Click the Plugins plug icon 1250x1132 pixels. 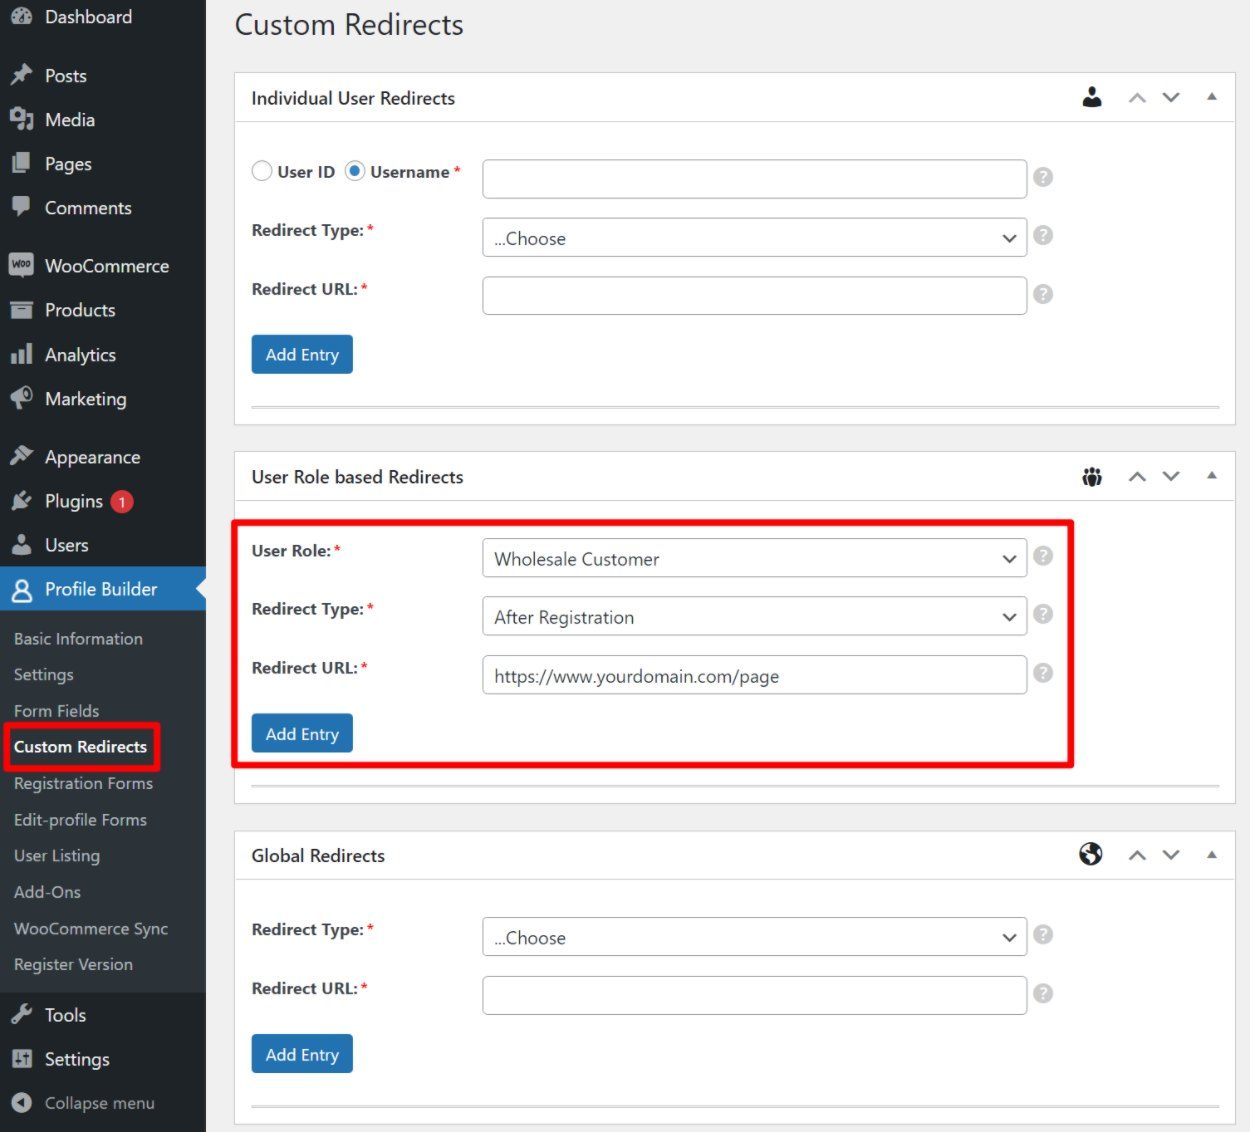point(21,501)
